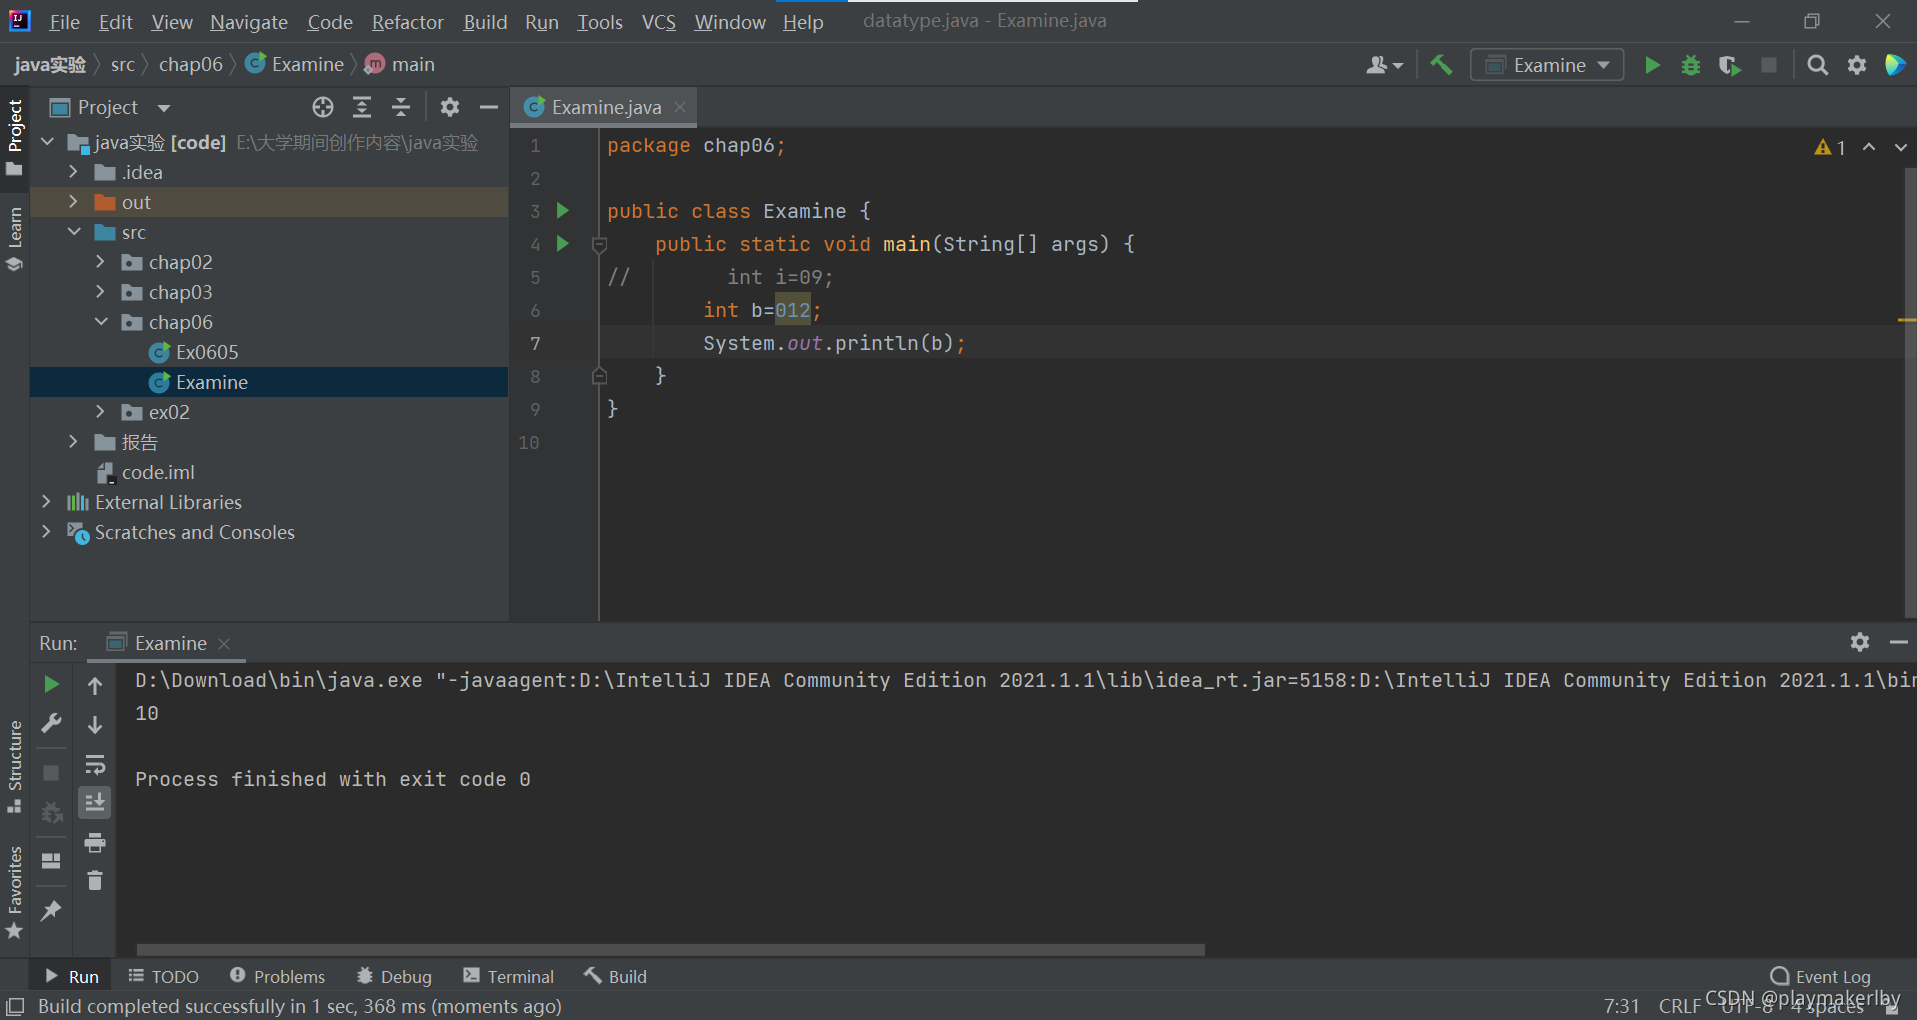
Task: Click the Stop button in the main toolbar
Action: pyautogui.click(x=1769, y=65)
